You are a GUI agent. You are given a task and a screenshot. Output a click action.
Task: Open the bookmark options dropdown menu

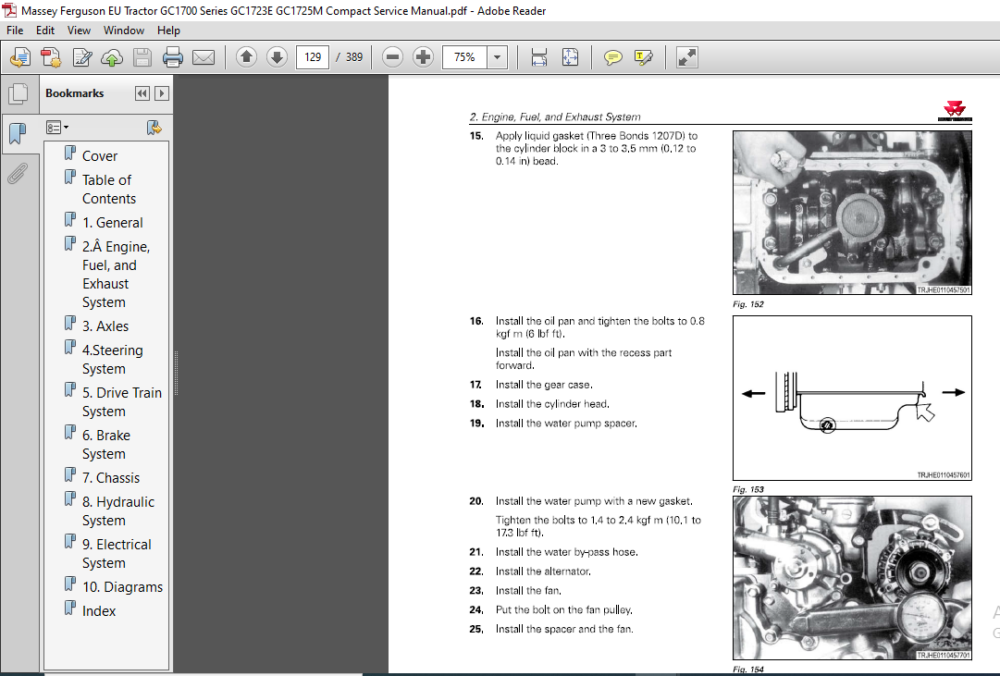57,128
